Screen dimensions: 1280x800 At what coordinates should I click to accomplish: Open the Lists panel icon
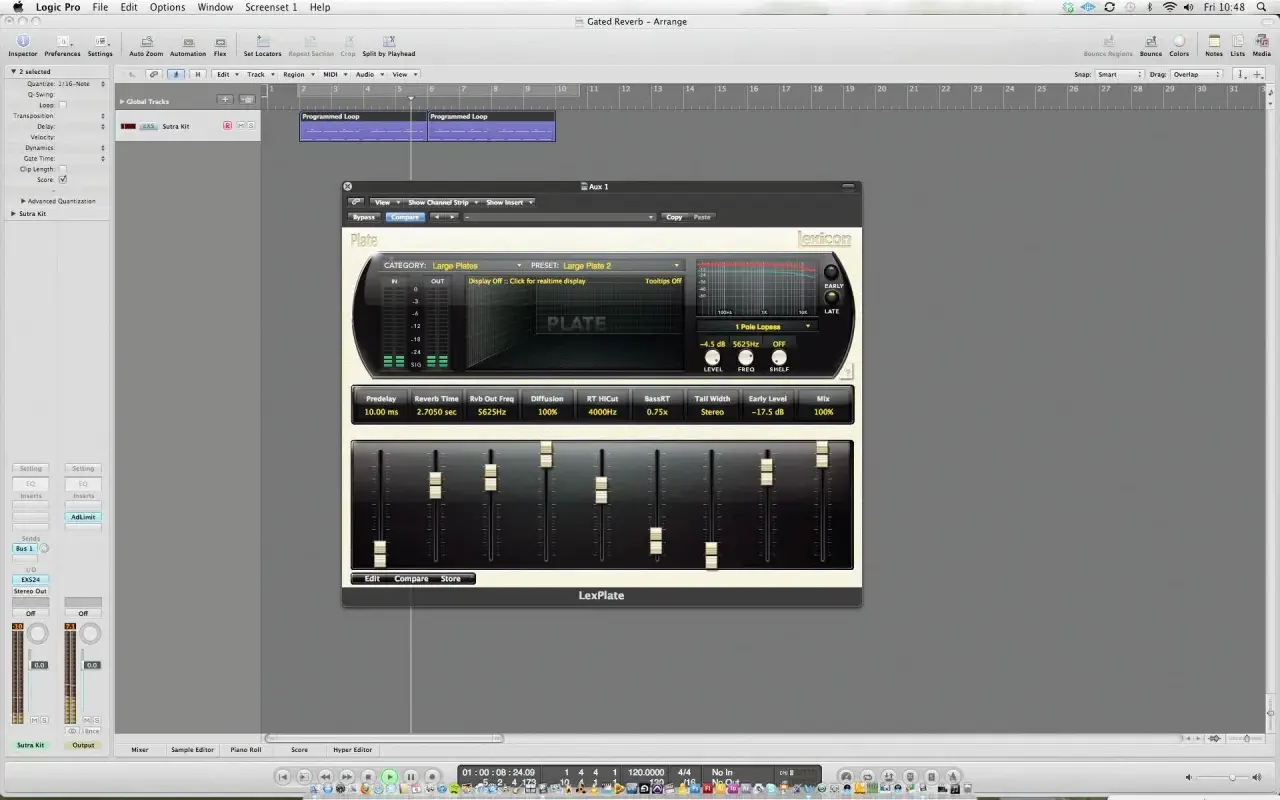[1238, 41]
